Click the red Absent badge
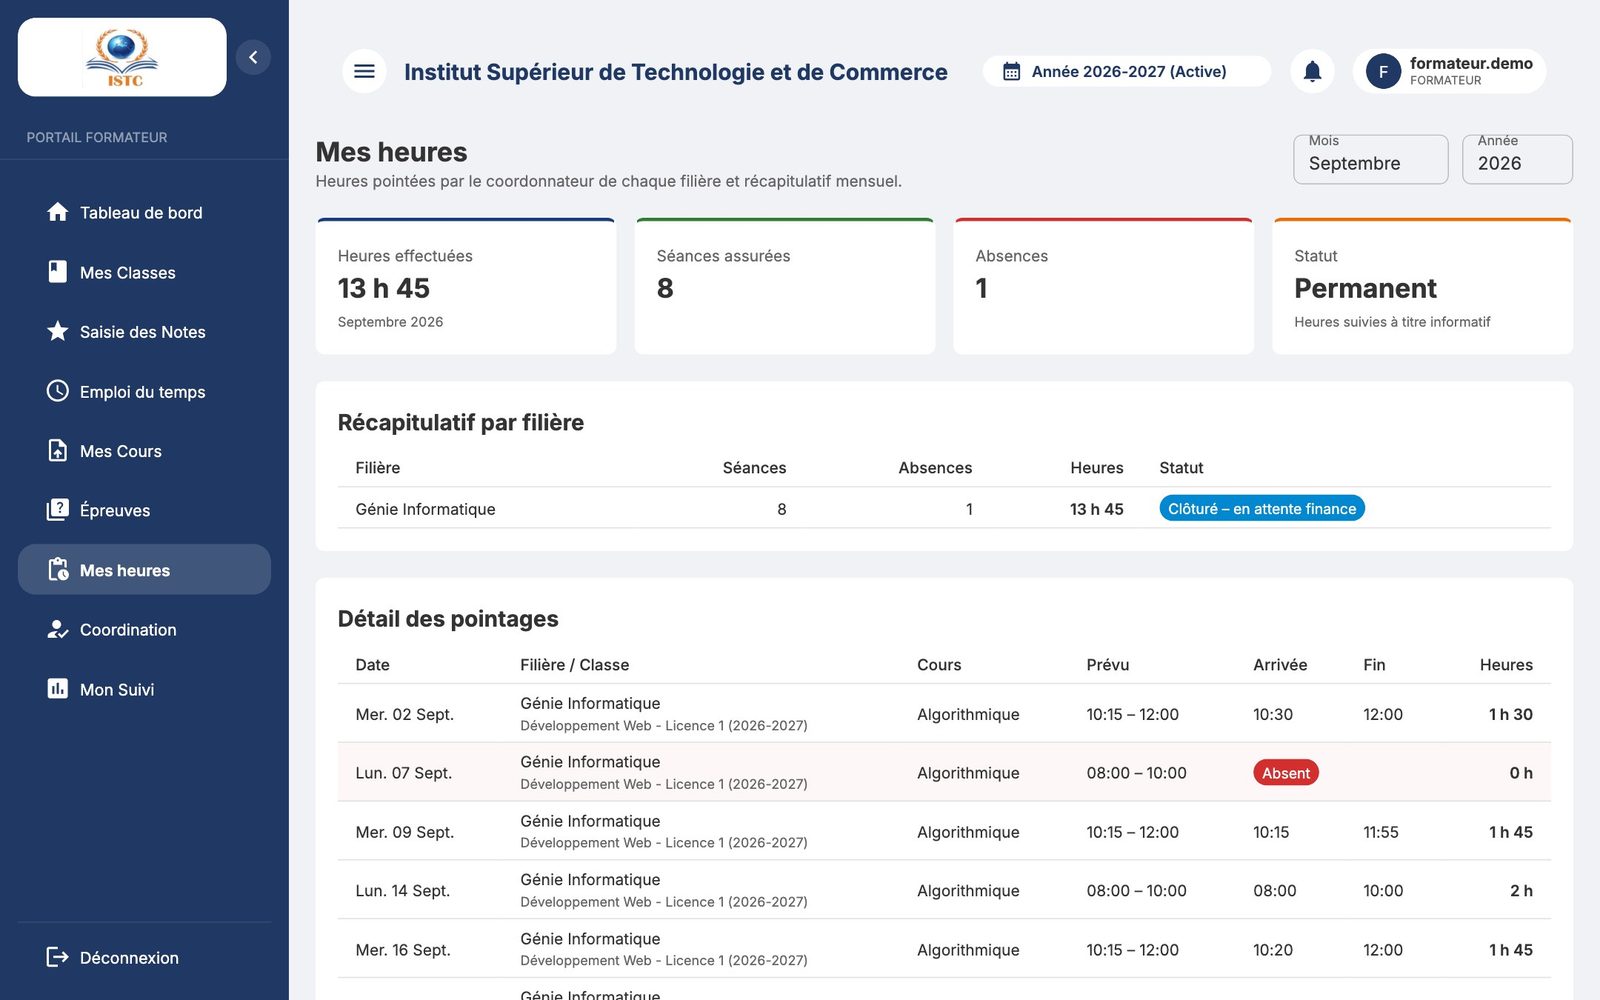1600x1000 pixels. [x=1285, y=772]
